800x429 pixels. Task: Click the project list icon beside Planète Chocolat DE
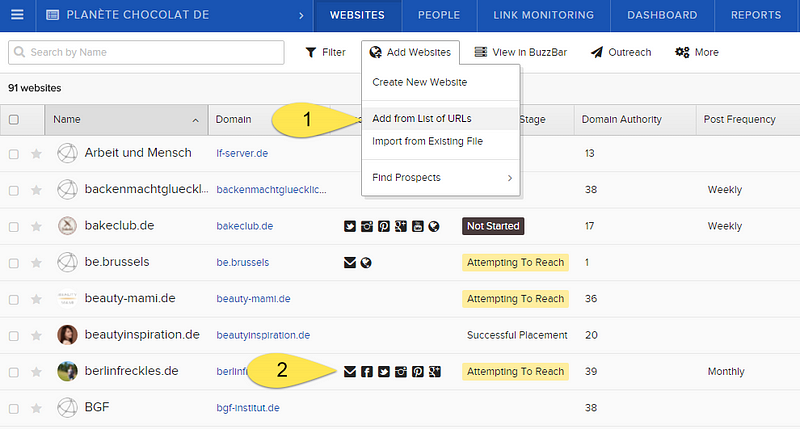[53, 15]
